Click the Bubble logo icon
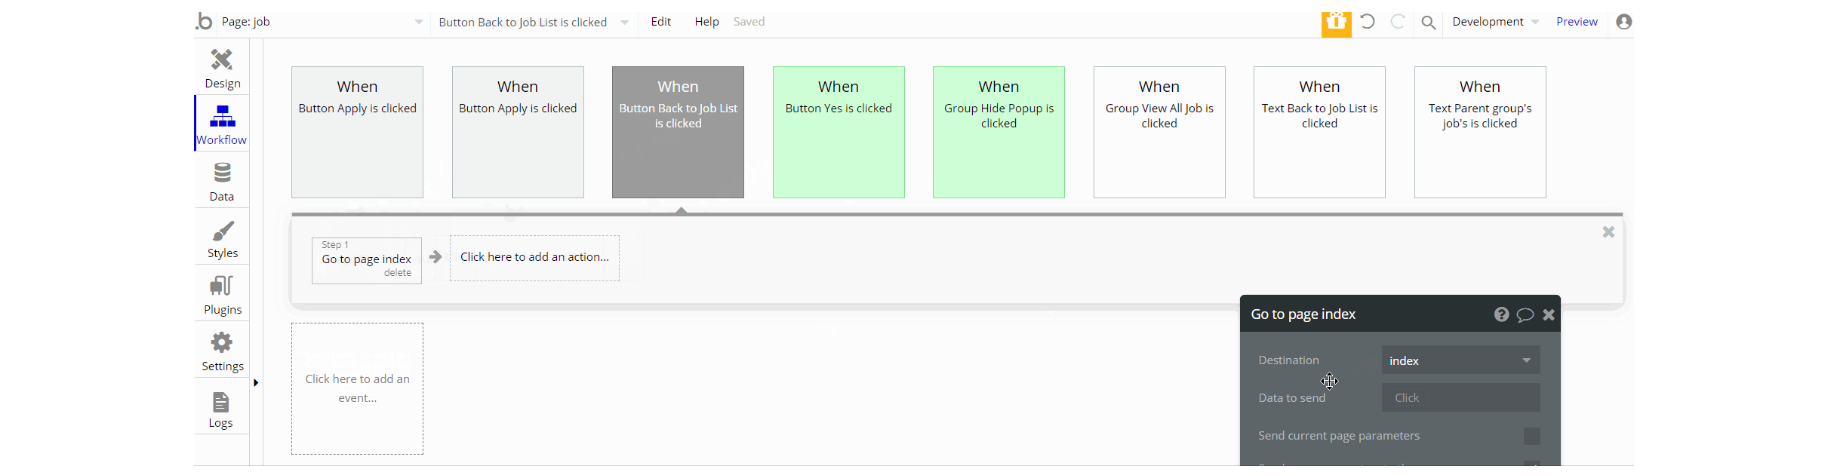Screen dimensions: 1830x476 [205, 21]
